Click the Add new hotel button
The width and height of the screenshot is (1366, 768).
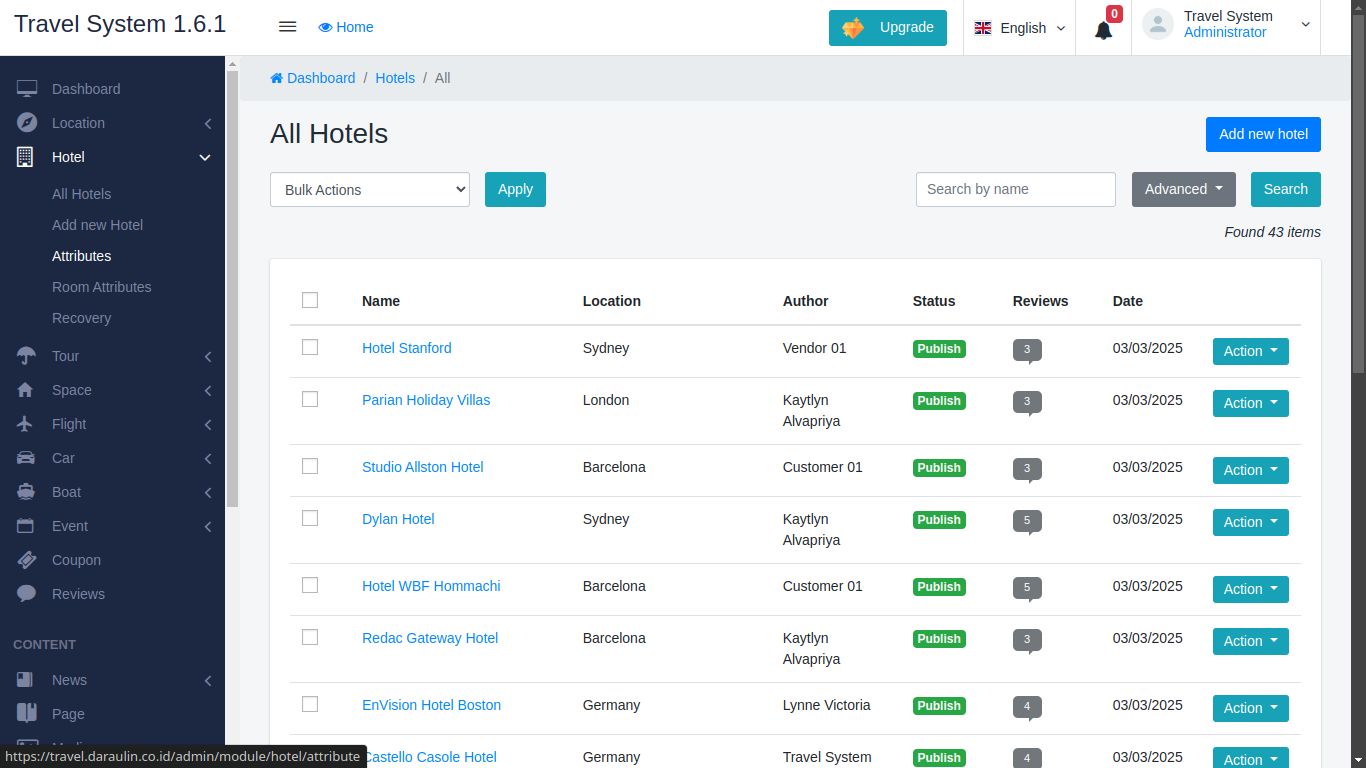(x=1263, y=134)
